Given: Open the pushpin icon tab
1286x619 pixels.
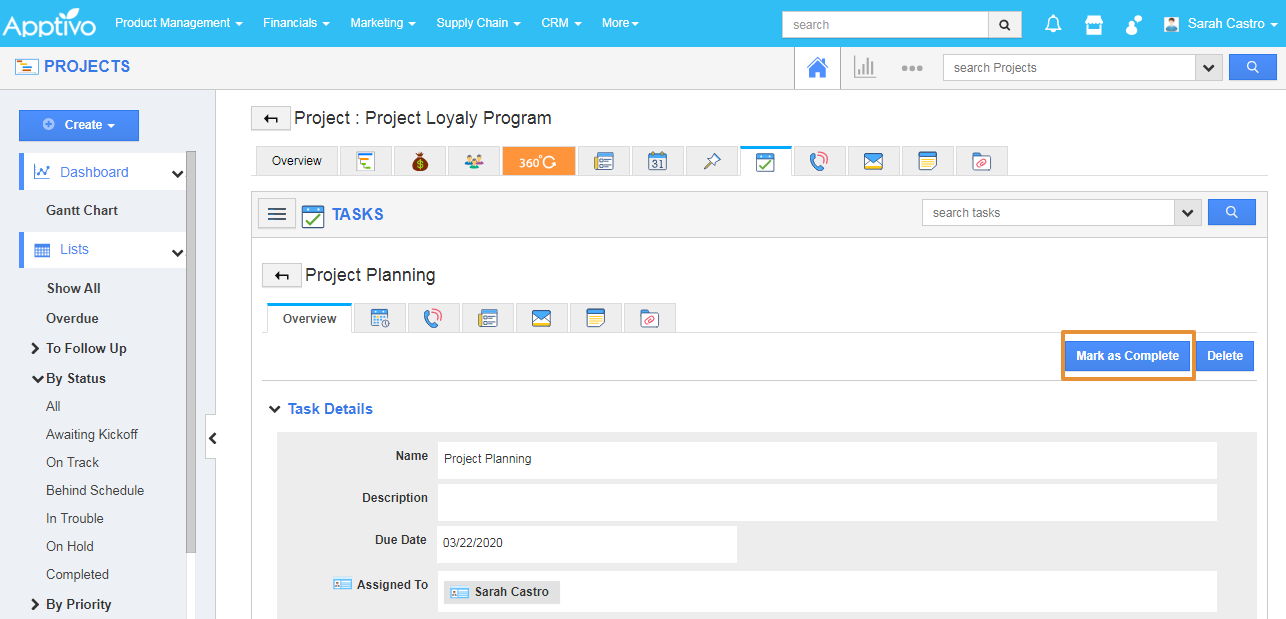Looking at the screenshot, I should (712, 161).
